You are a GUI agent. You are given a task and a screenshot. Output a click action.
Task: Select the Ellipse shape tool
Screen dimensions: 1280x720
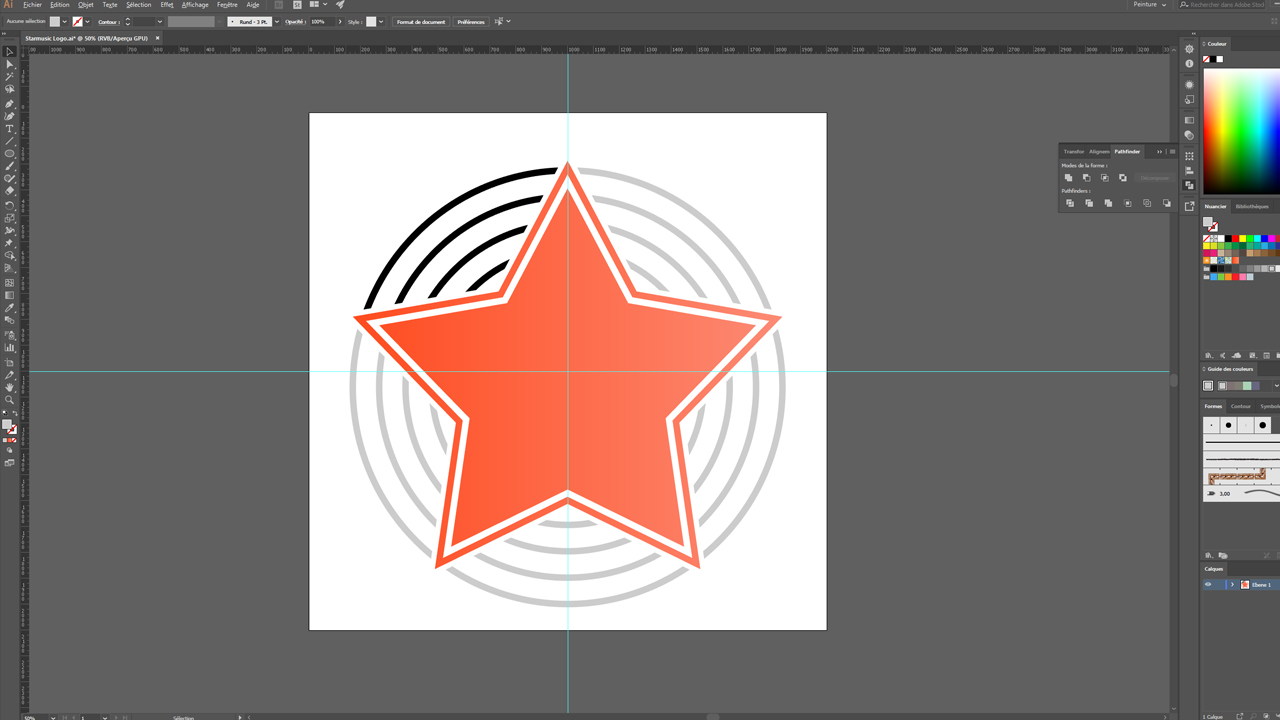click(10, 154)
